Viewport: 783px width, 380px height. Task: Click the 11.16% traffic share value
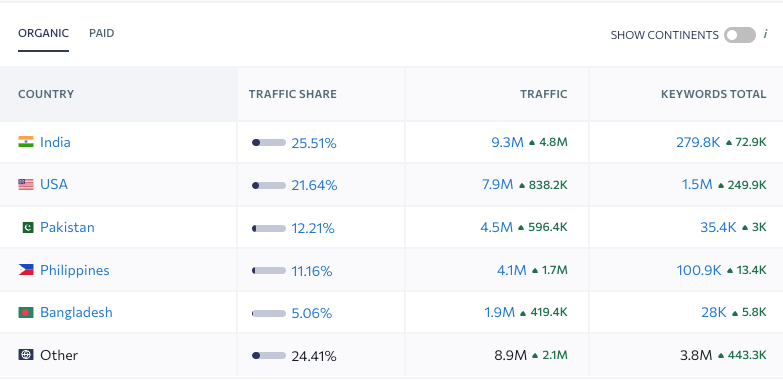(x=312, y=271)
